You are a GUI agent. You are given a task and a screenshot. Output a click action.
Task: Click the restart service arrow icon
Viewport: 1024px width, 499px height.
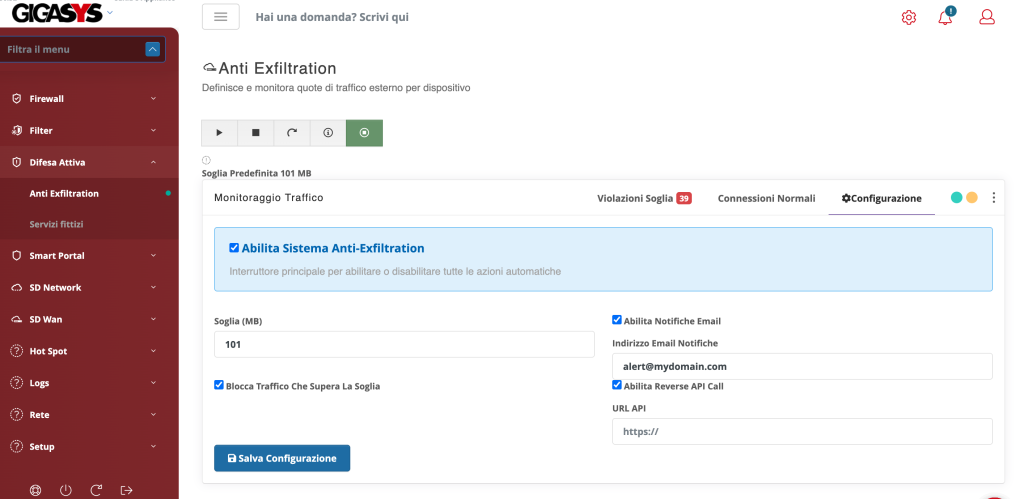pyautogui.click(x=292, y=133)
